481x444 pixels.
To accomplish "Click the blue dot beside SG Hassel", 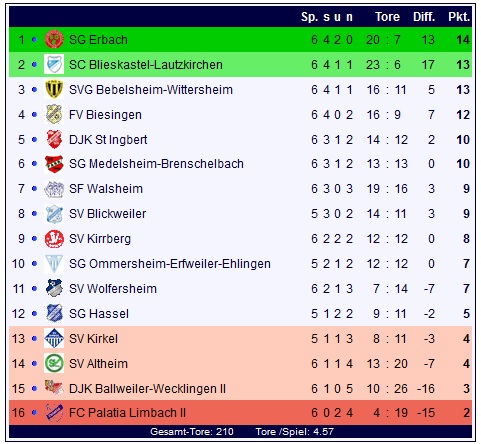I will 34,313.
